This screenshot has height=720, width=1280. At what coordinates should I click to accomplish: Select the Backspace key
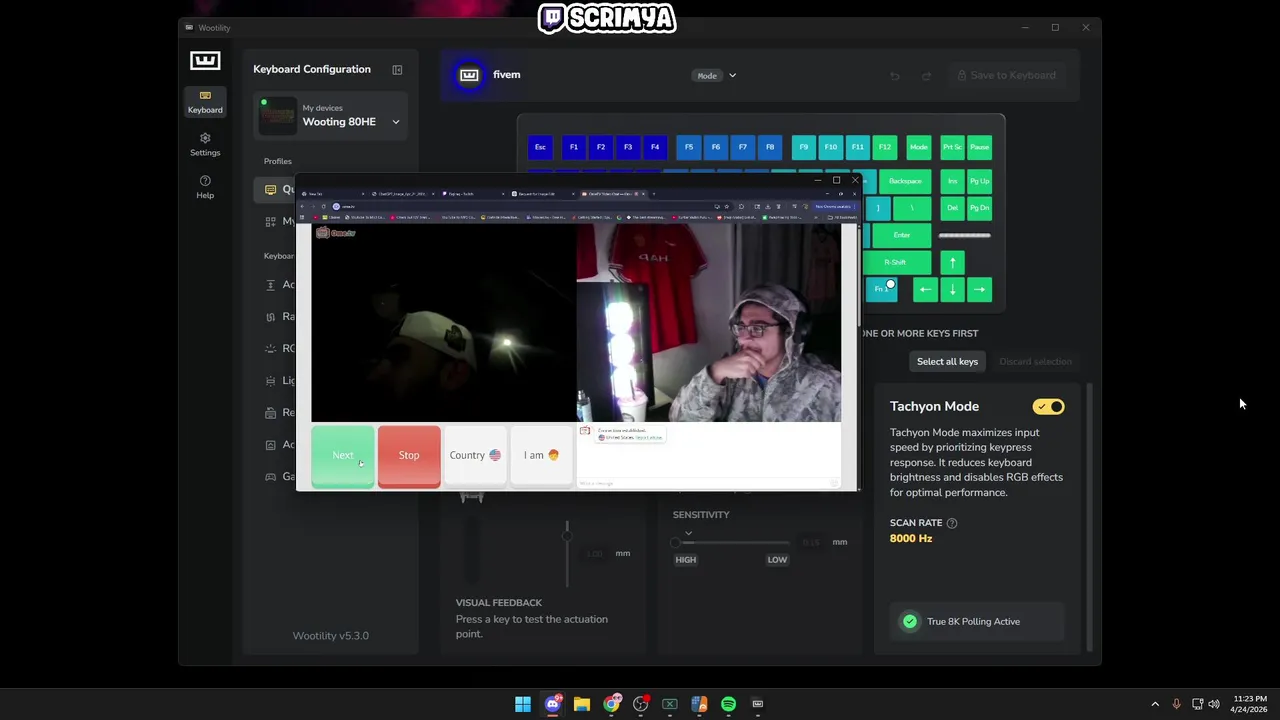coord(905,181)
